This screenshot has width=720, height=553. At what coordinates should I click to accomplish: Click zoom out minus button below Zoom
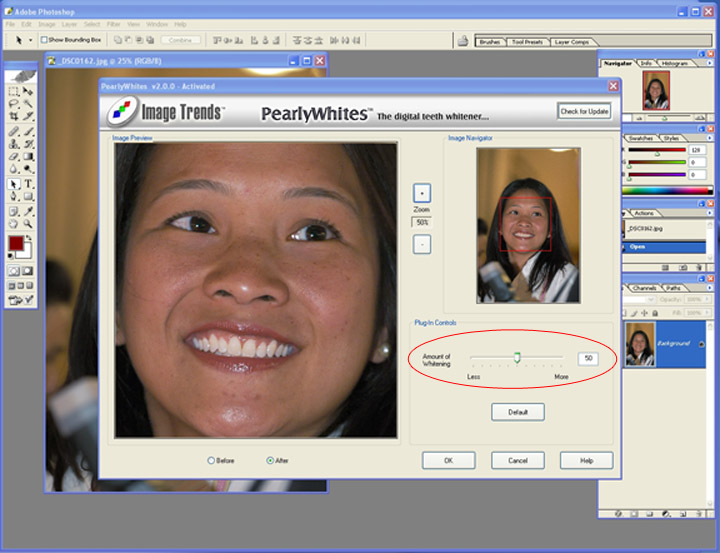tap(422, 244)
